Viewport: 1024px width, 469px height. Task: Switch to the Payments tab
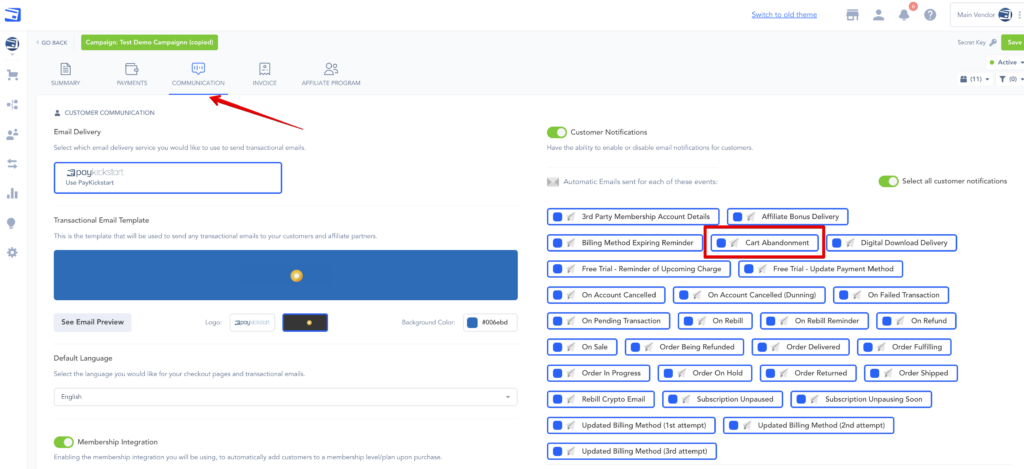(132, 74)
